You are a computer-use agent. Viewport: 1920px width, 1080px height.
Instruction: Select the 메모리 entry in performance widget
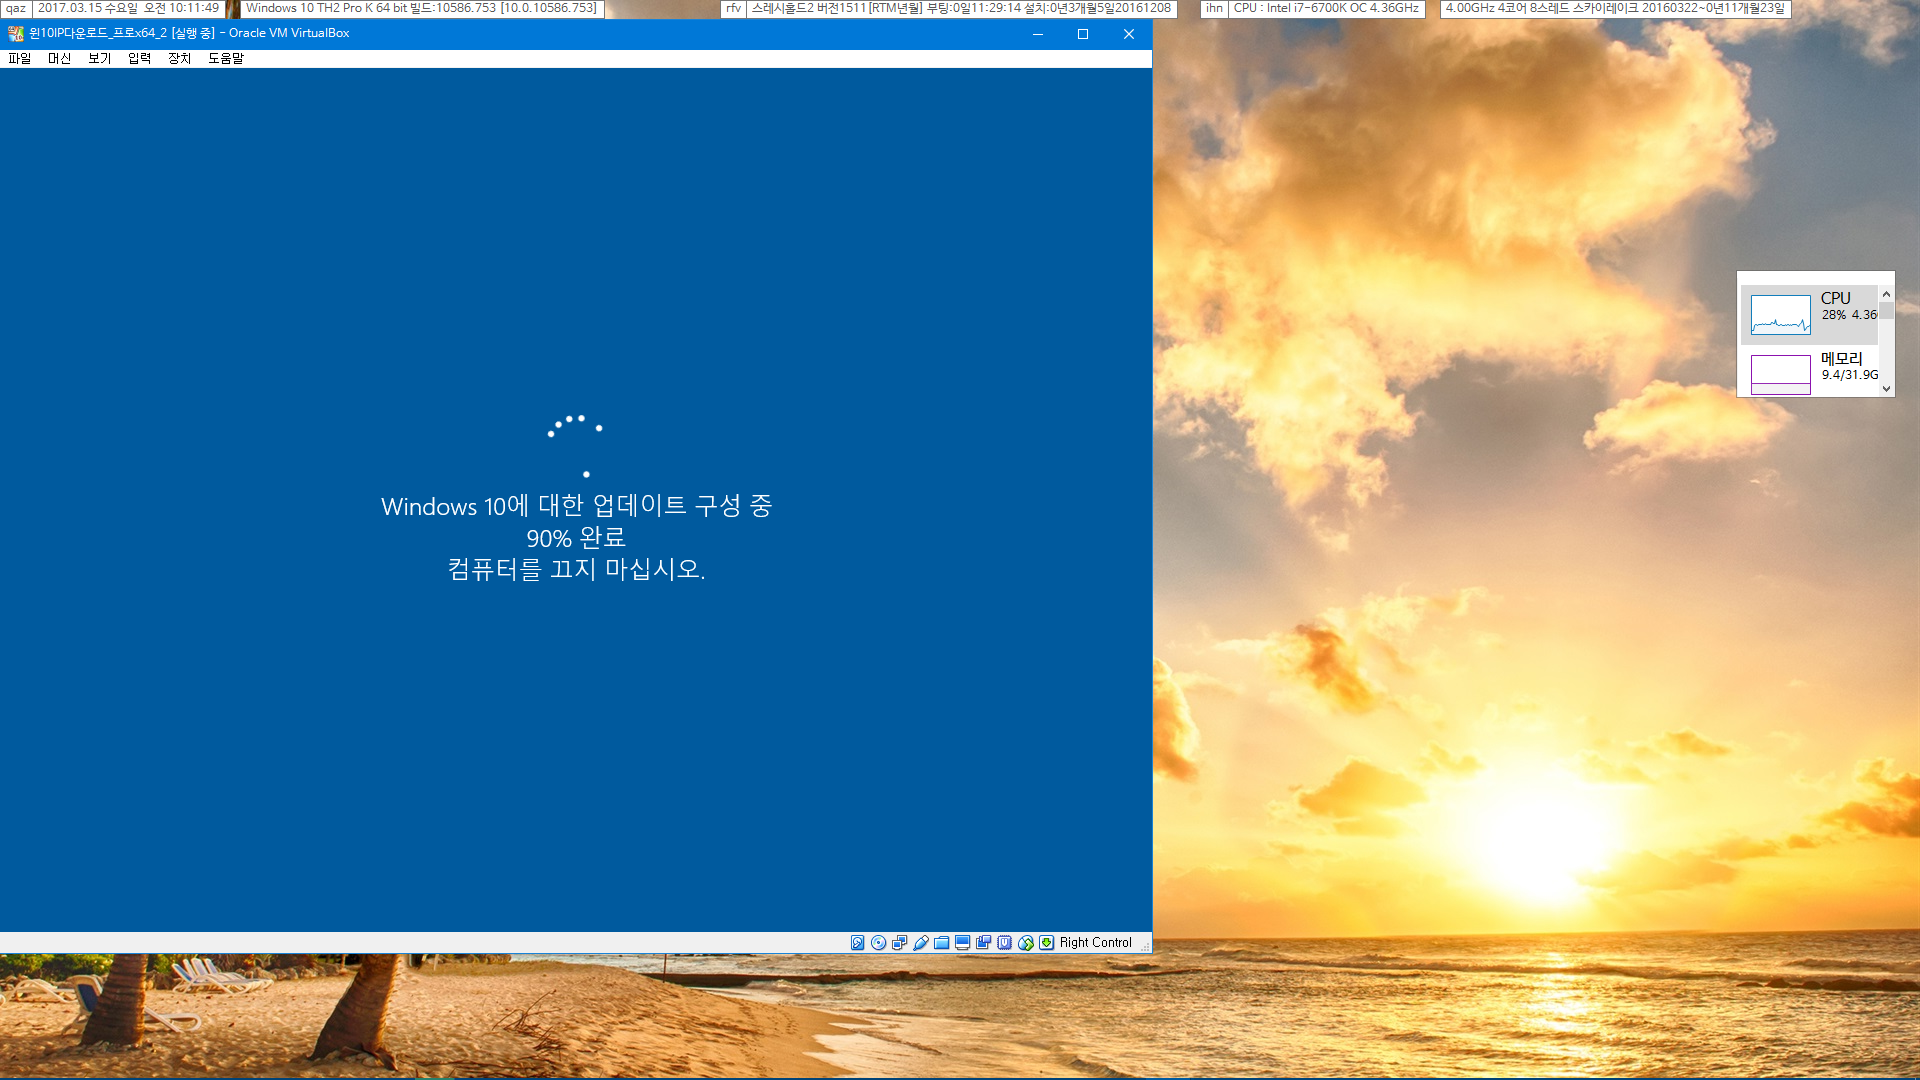pos(1809,372)
